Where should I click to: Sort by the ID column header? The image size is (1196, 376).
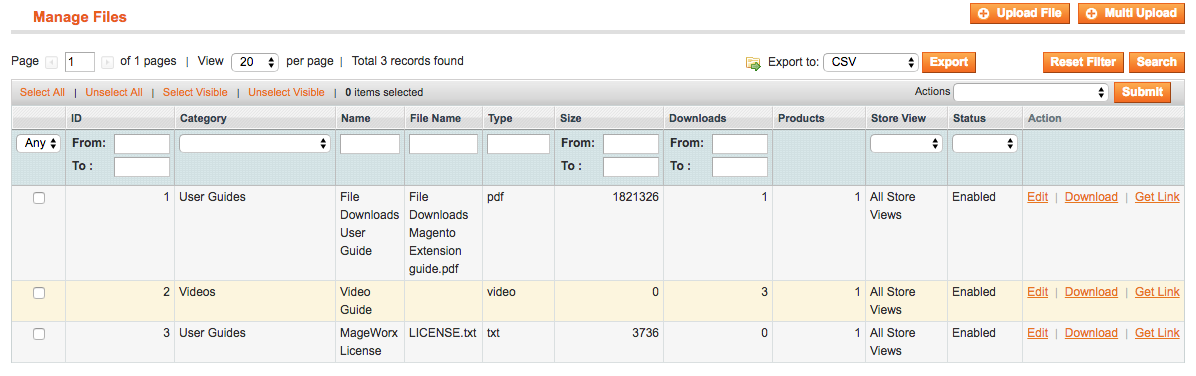[x=76, y=118]
